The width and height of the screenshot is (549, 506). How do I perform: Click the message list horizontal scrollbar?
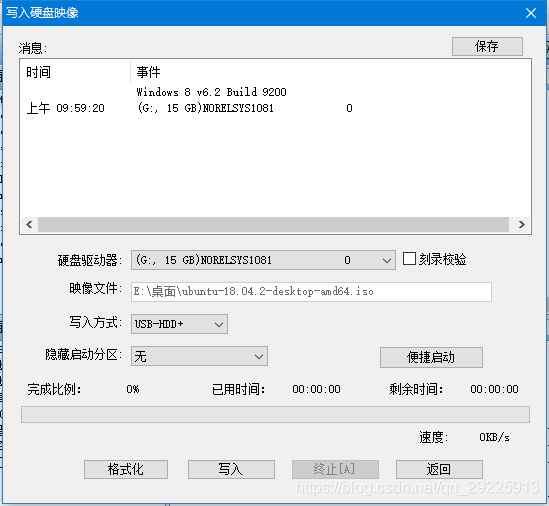pyautogui.click(x=273, y=224)
